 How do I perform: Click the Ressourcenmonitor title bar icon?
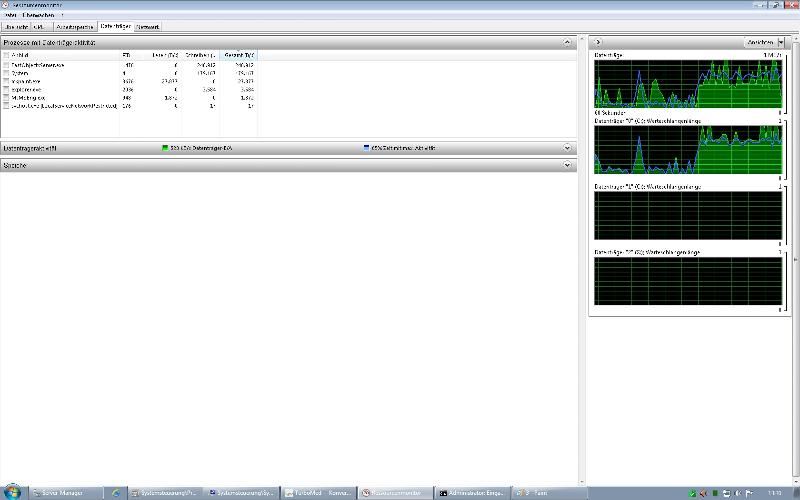tap(5, 5)
